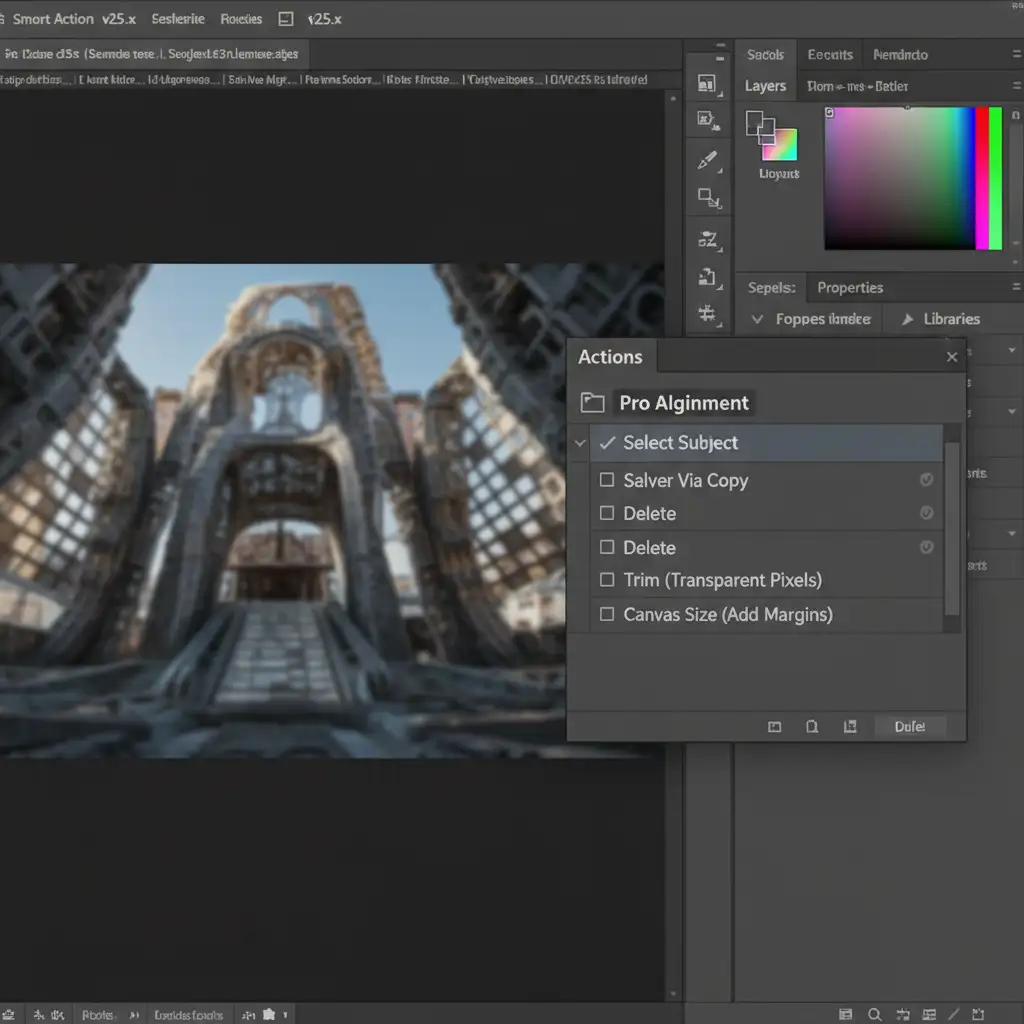Expand the Libraries section arrow

point(908,319)
